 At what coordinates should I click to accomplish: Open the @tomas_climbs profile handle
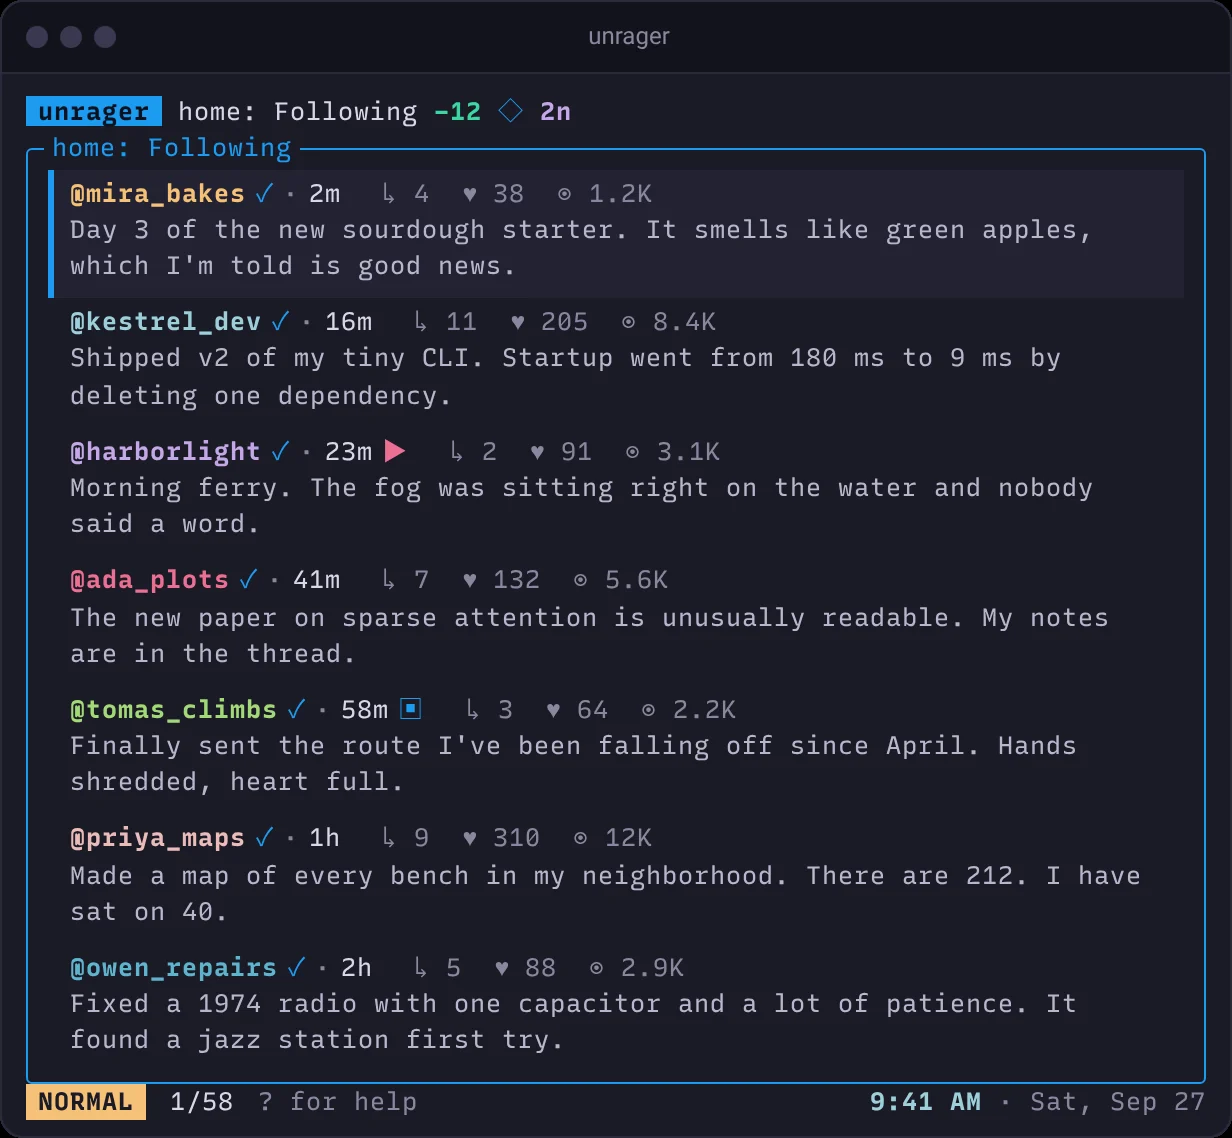(173, 710)
